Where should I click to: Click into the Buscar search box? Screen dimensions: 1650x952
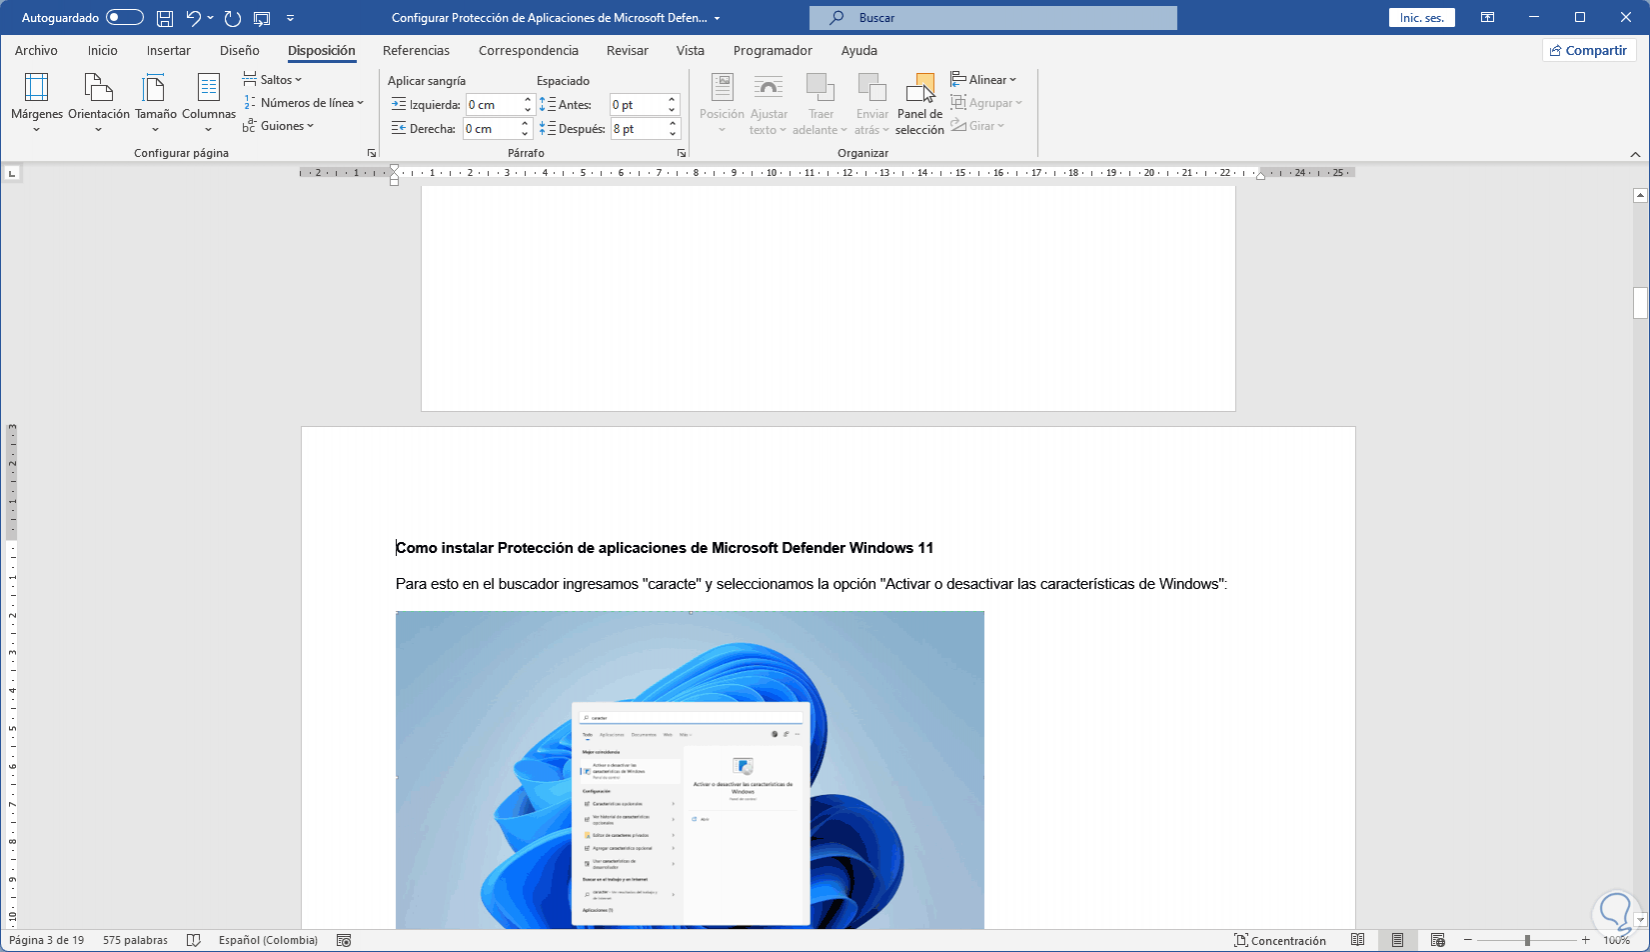pos(992,18)
